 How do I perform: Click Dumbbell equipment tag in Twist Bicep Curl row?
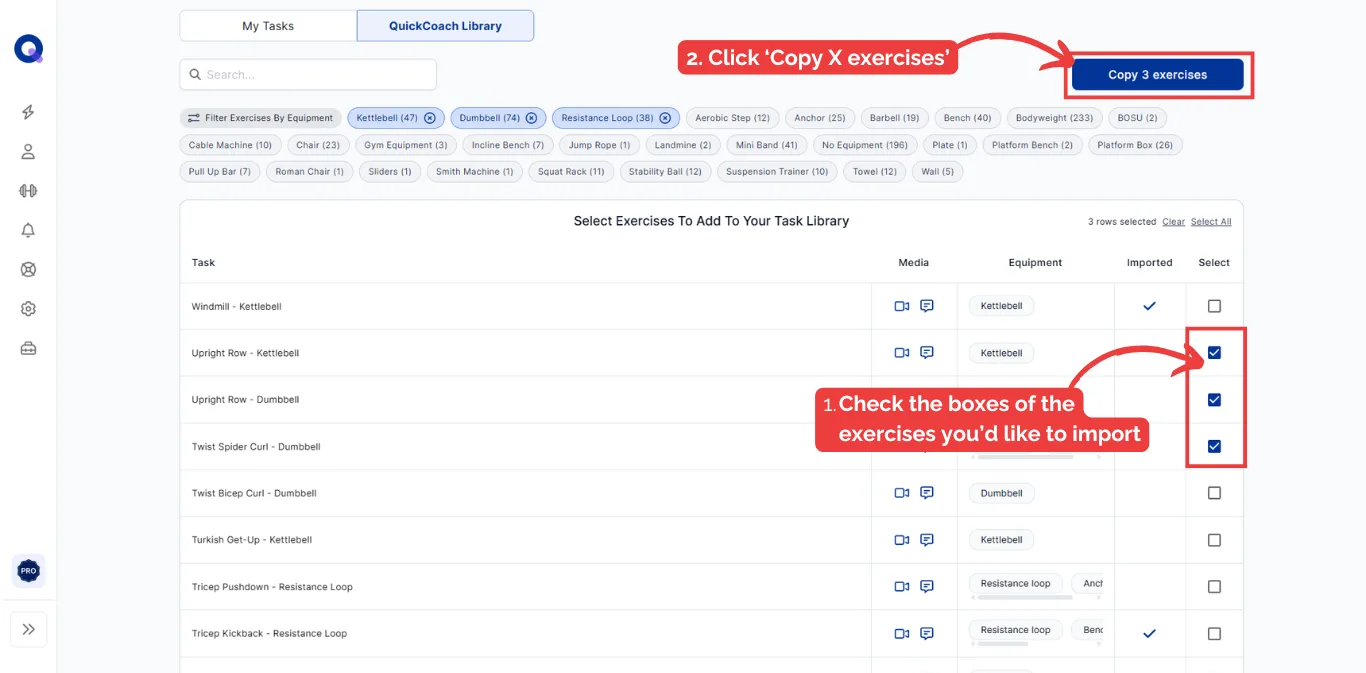(1001, 493)
